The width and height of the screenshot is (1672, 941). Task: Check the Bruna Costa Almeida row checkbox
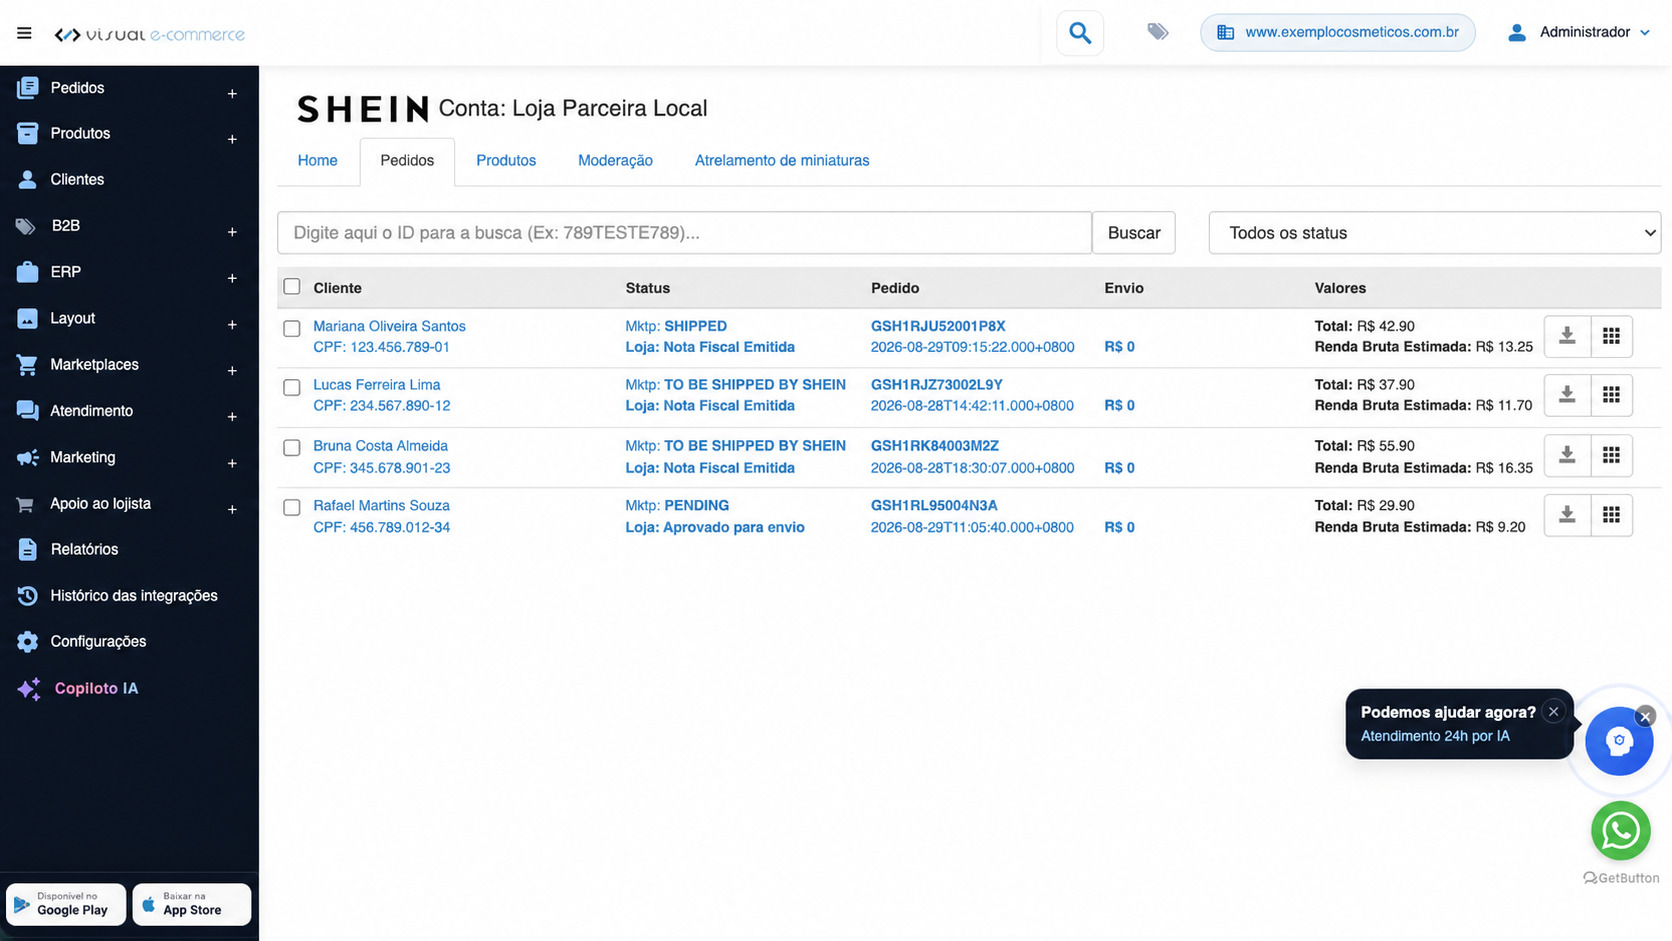pyautogui.click(x=292, y=448)
